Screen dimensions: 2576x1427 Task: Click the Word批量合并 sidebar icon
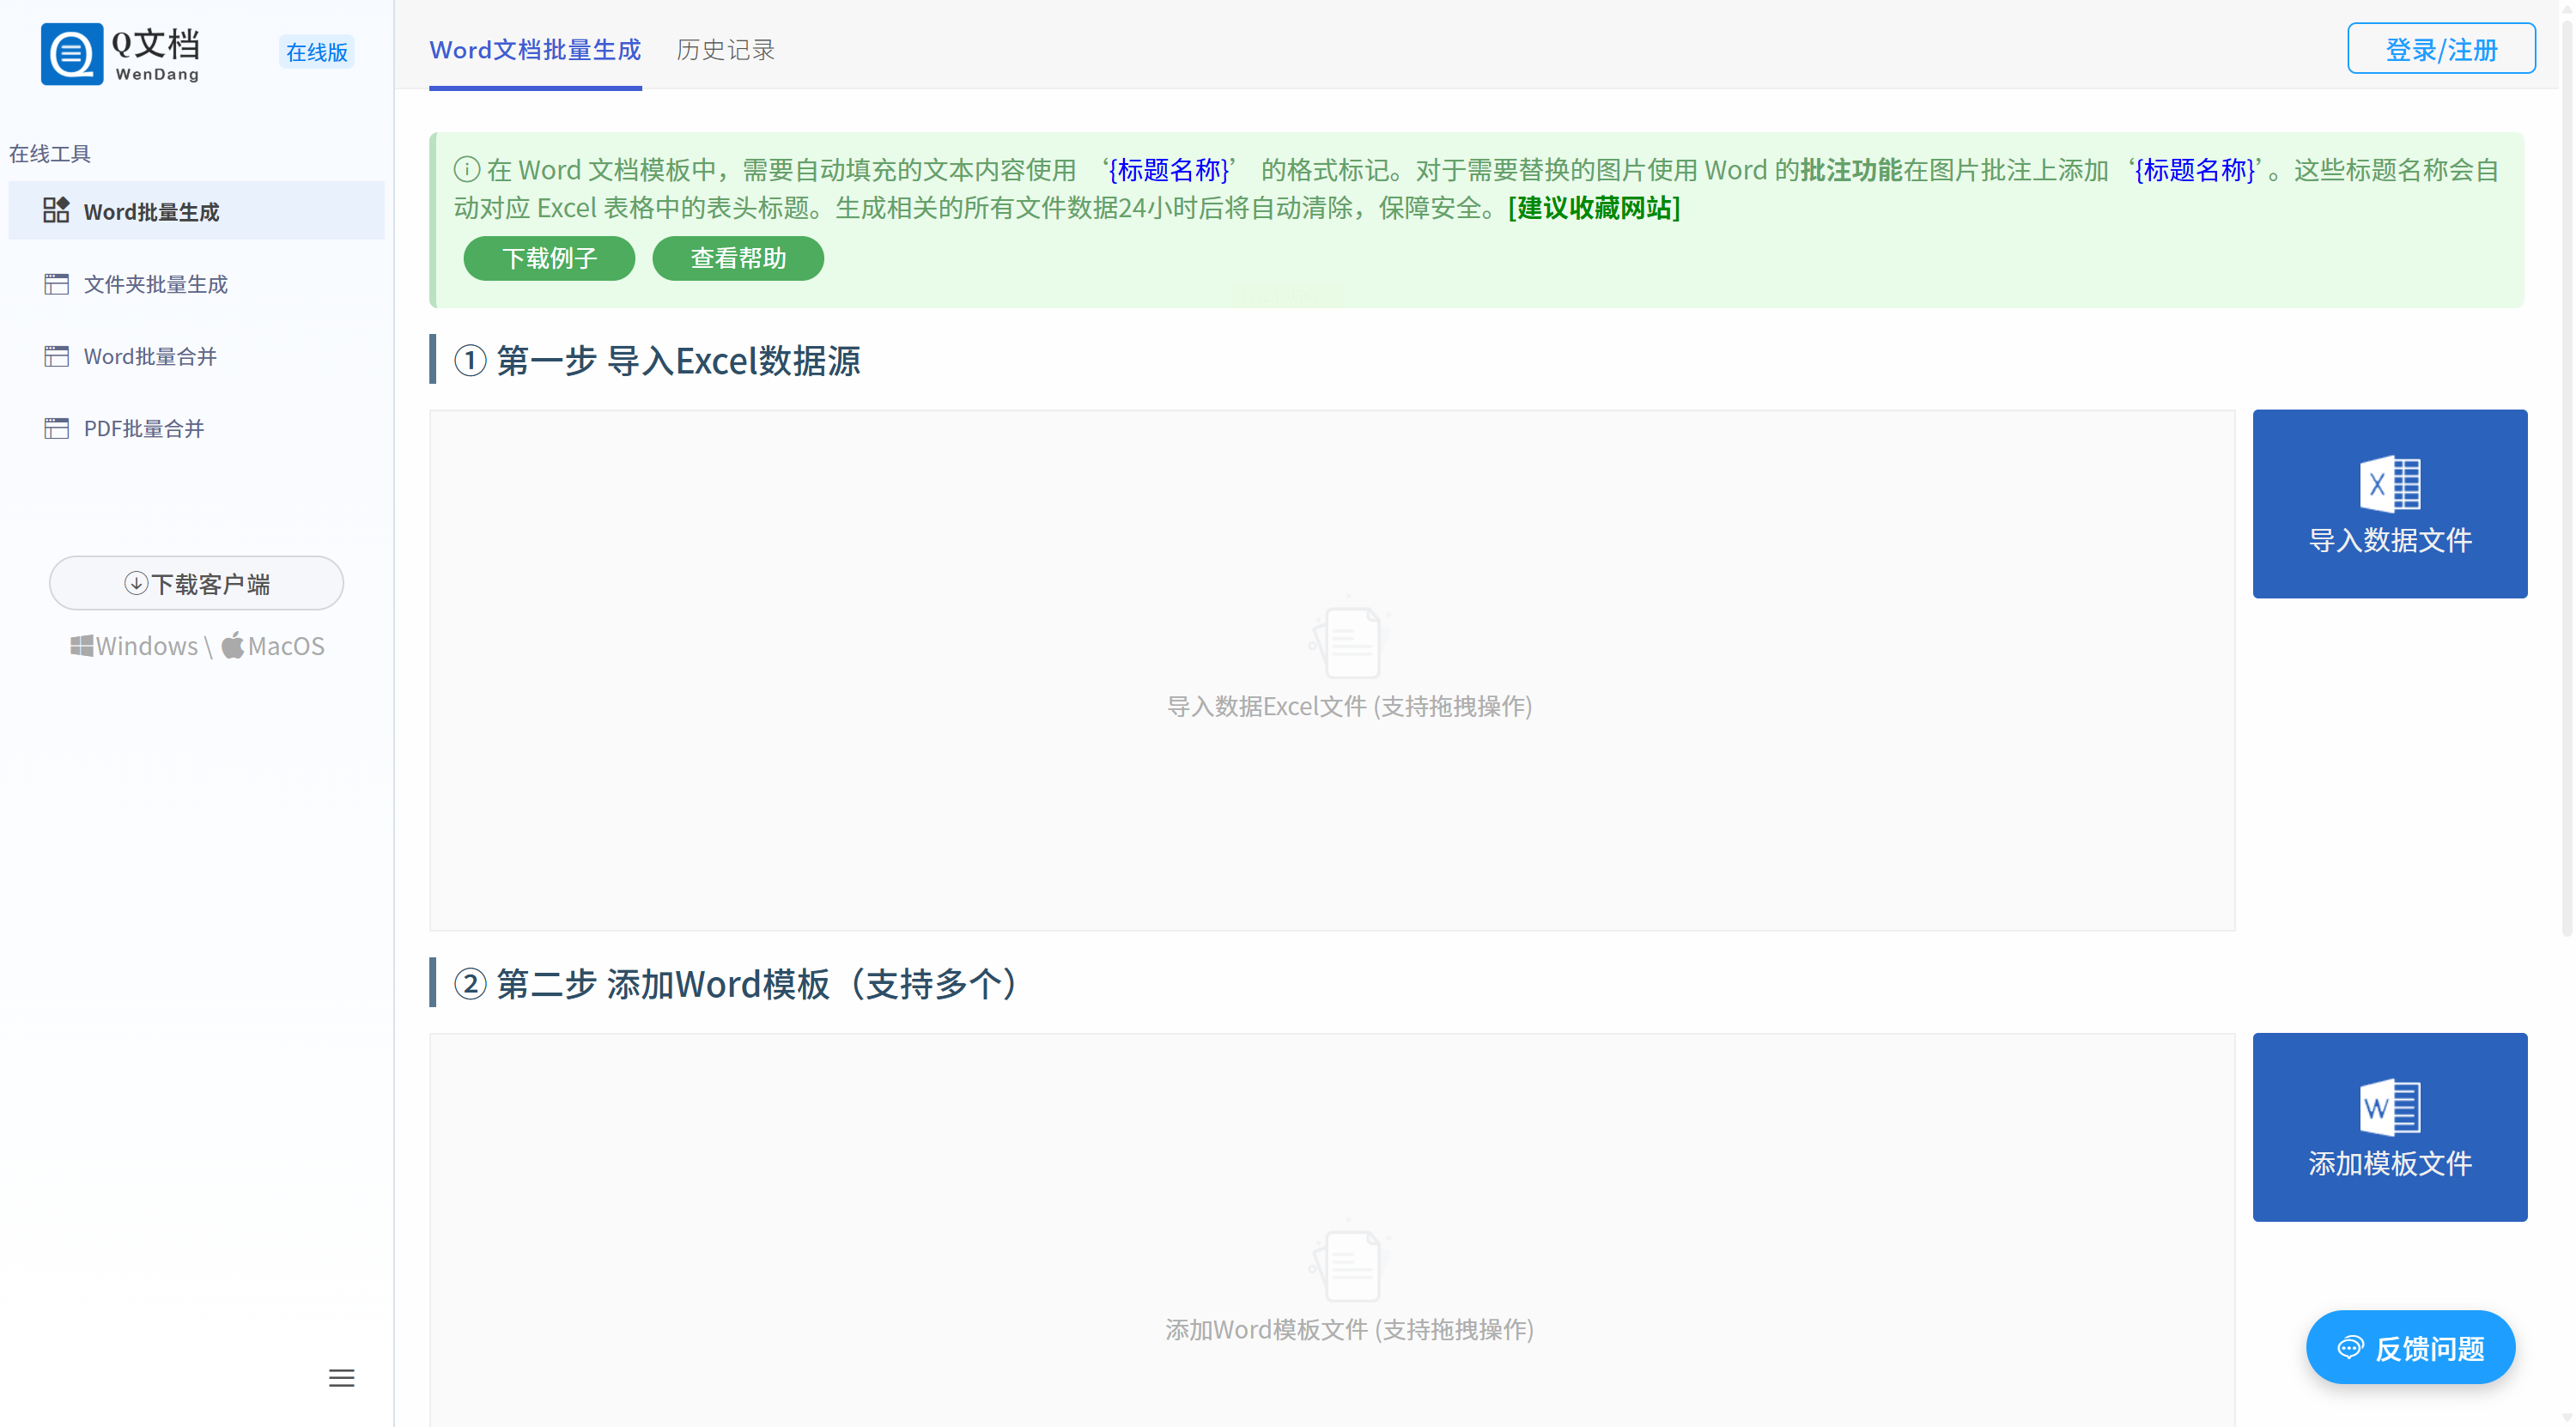[56, 356]
